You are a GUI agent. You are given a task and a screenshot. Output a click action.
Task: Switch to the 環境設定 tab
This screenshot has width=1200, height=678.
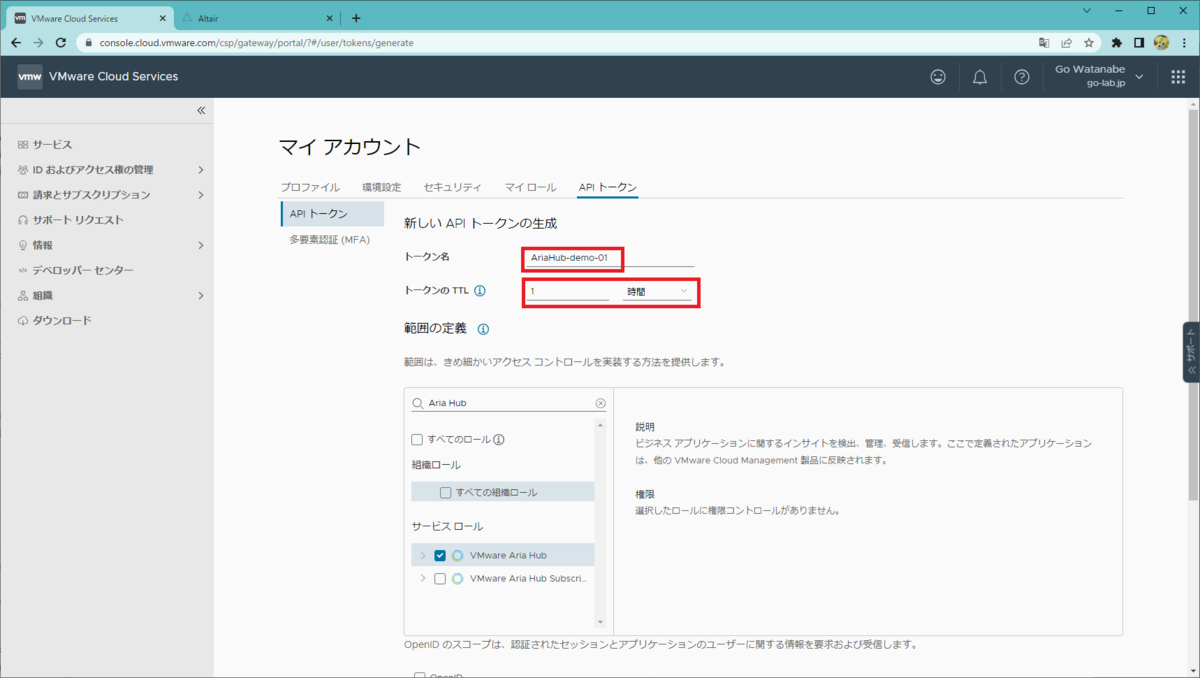click(x=381, y=187)
